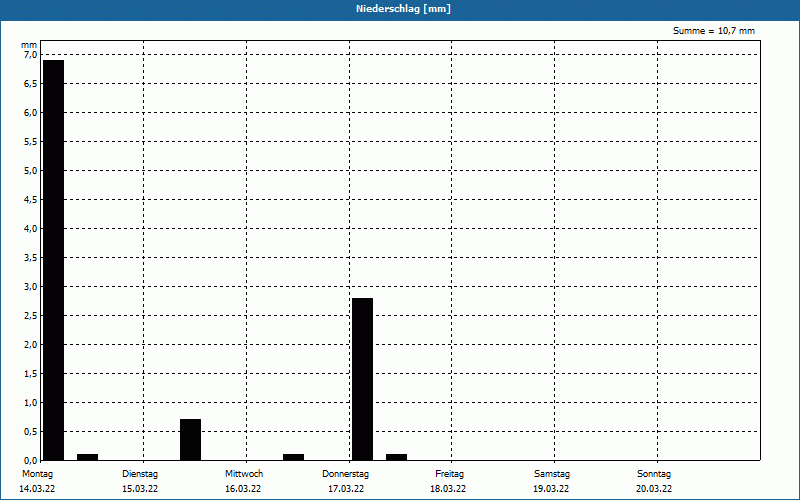Click the 3,5 y-axis value
800x500 pixels.
coord(30,258)
